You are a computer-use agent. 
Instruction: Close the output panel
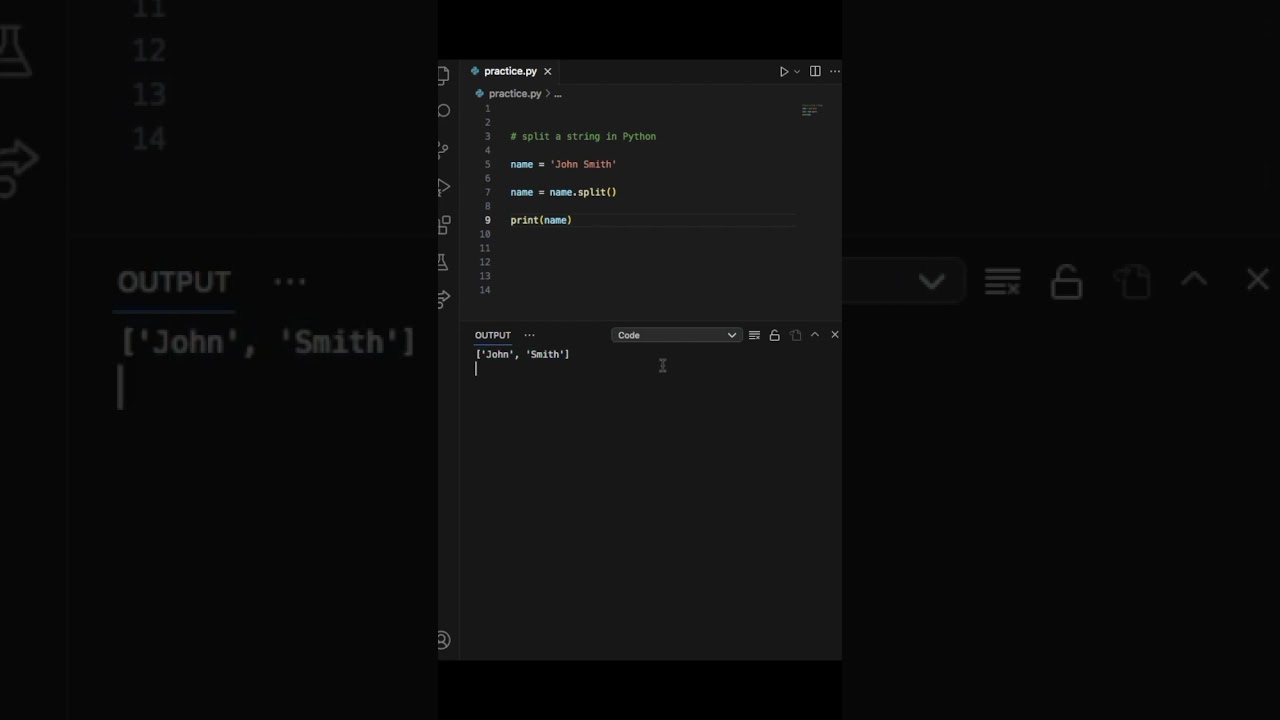(x=835, y=335)
